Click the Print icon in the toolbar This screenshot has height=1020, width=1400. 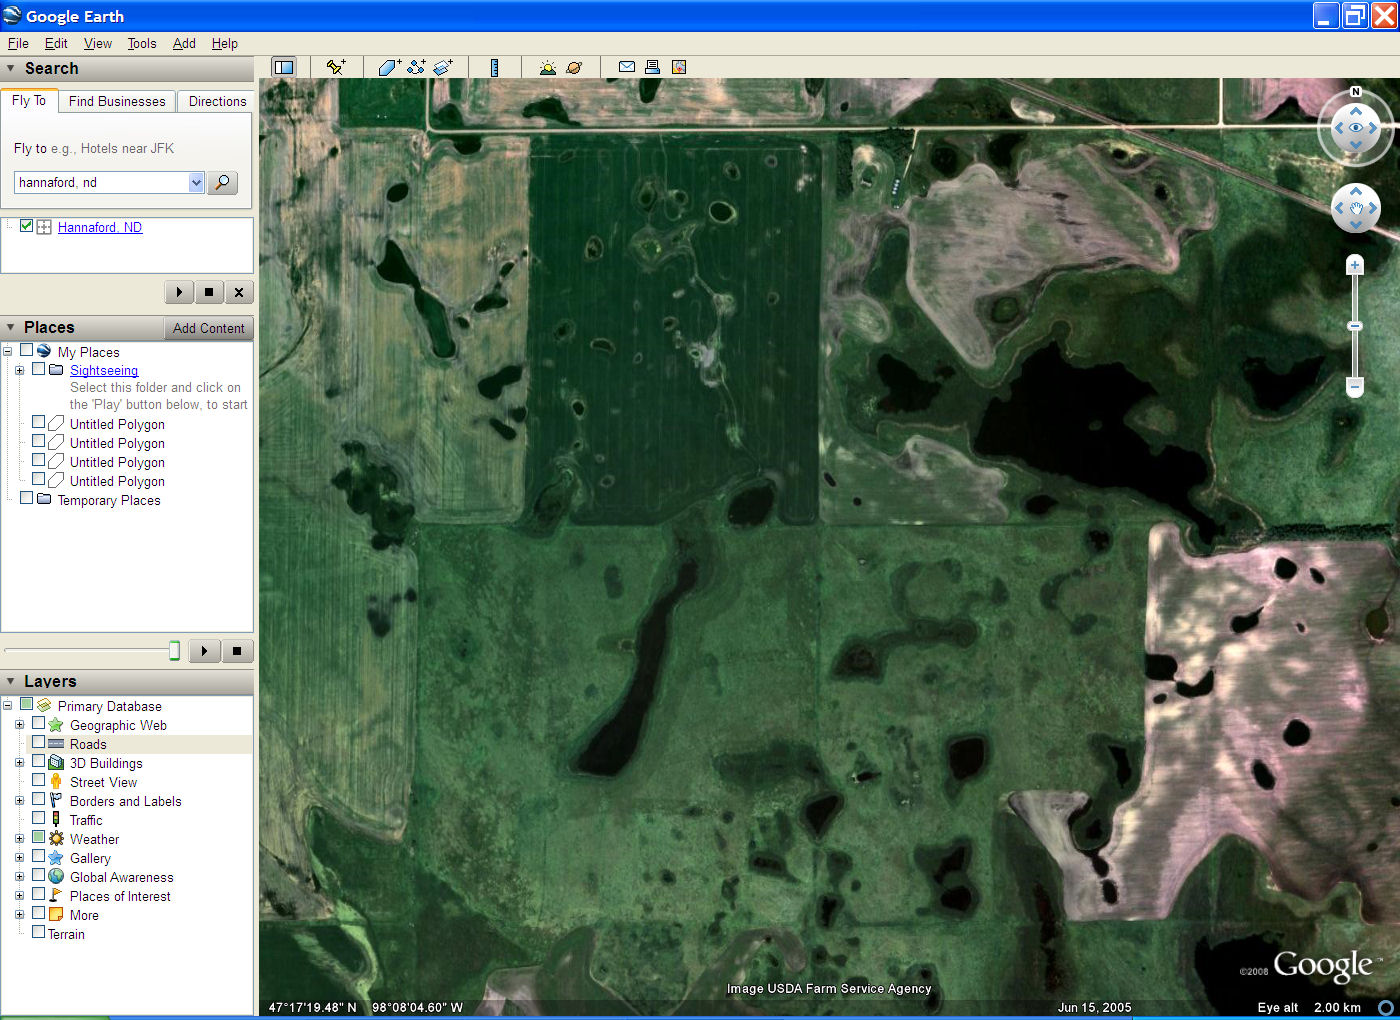pyautogui.click(x=652, y=67)
